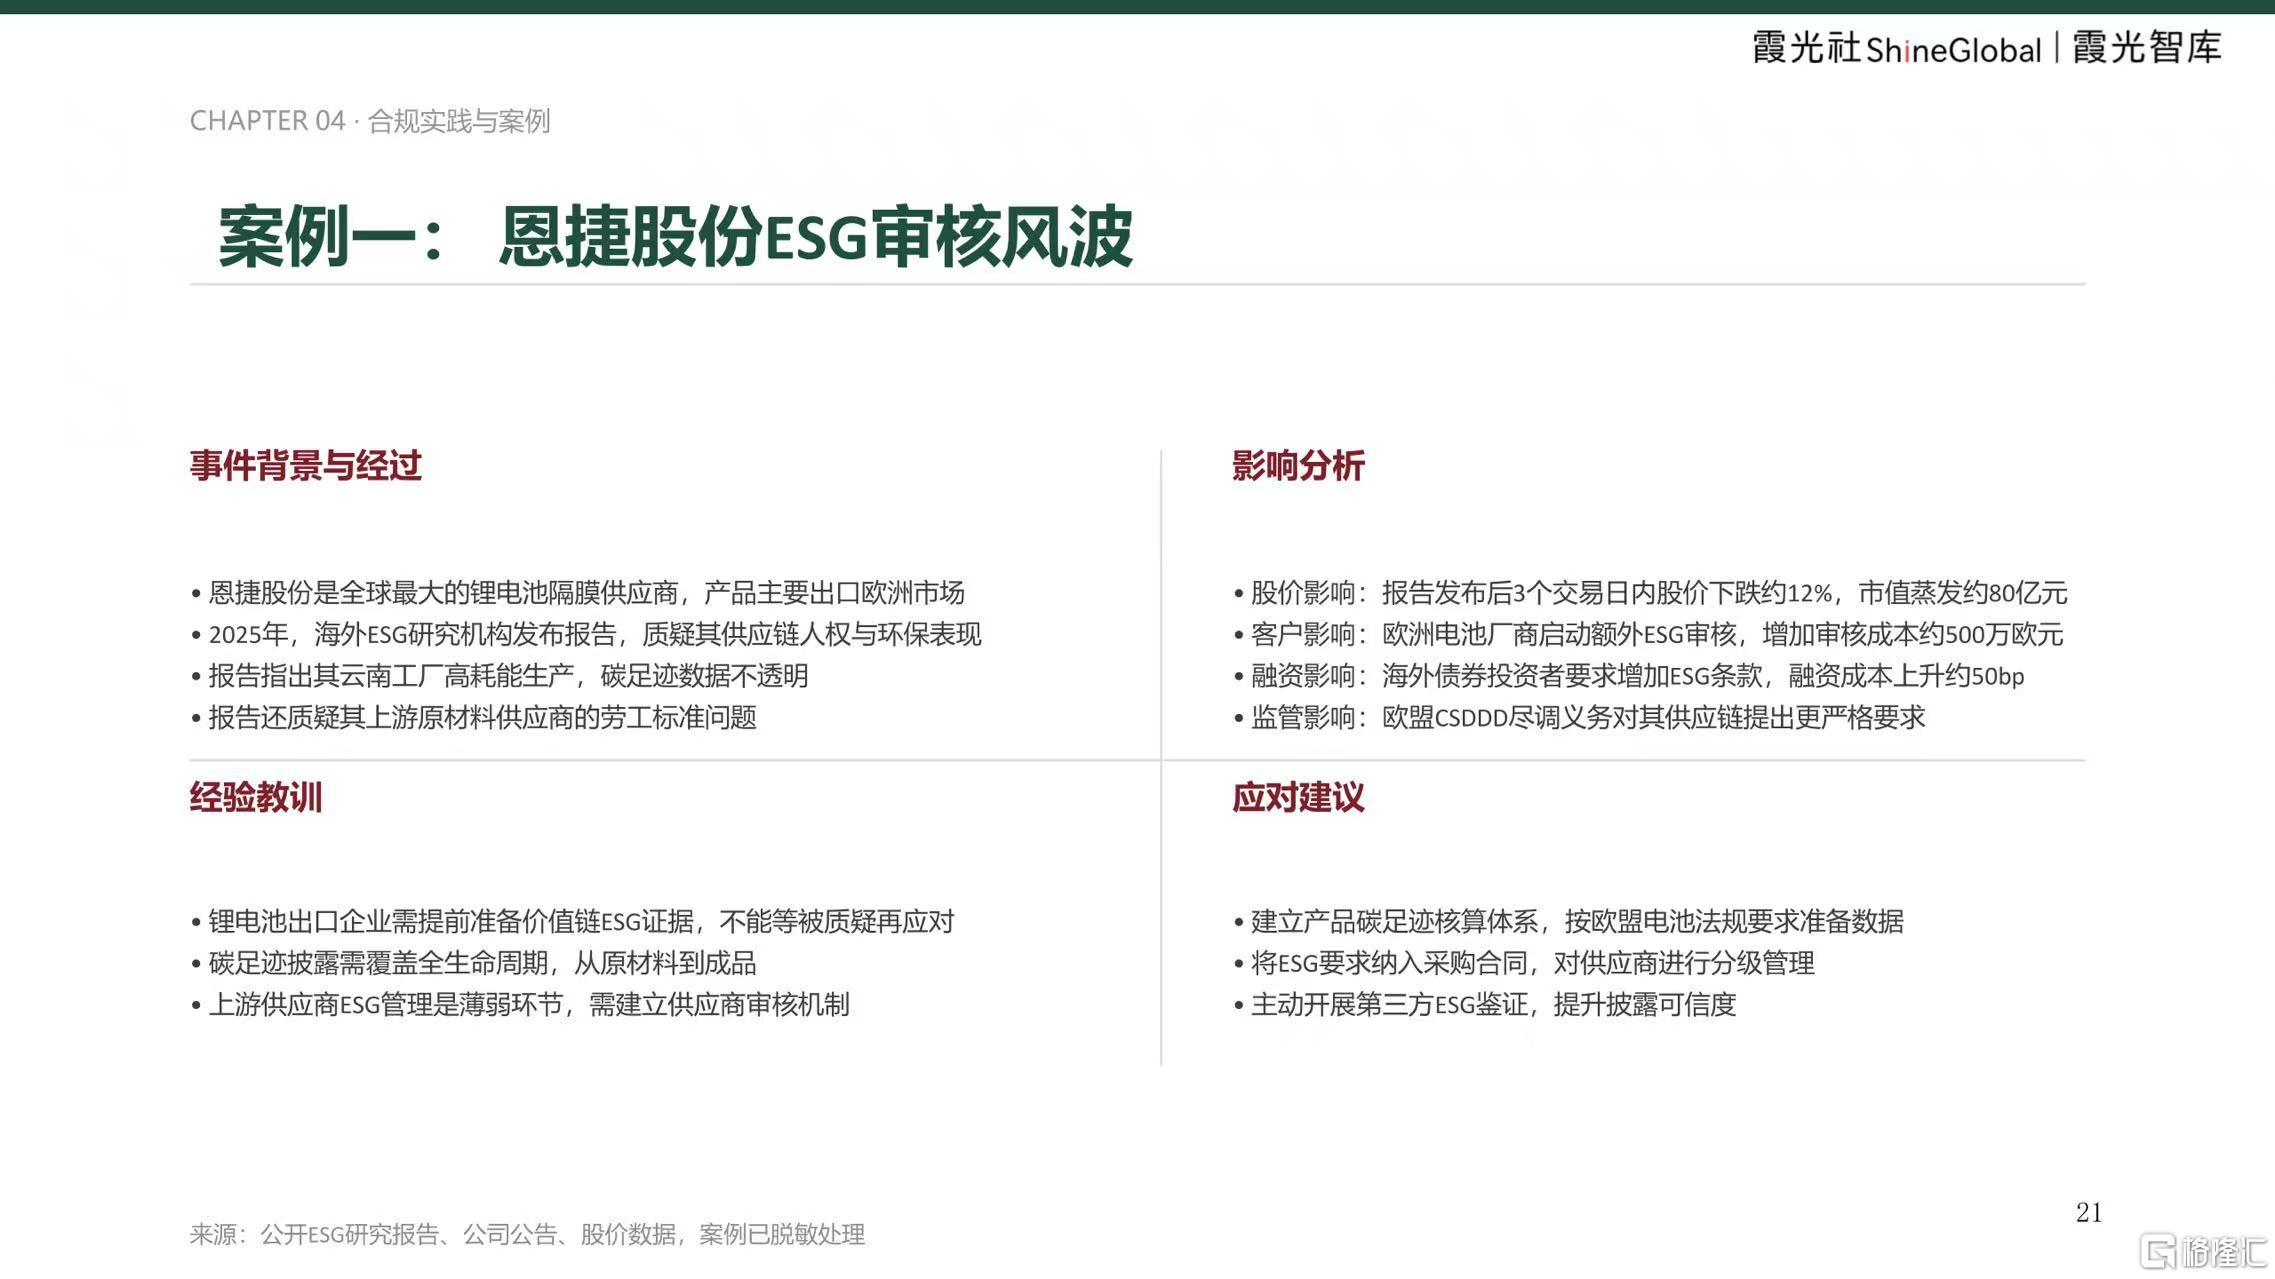This screenshot has height=1279, width=2275.
Task: Select bullet '锂电池出口企业需提前准备价值链ESG证据'
Action: click(x=573, y=921)
